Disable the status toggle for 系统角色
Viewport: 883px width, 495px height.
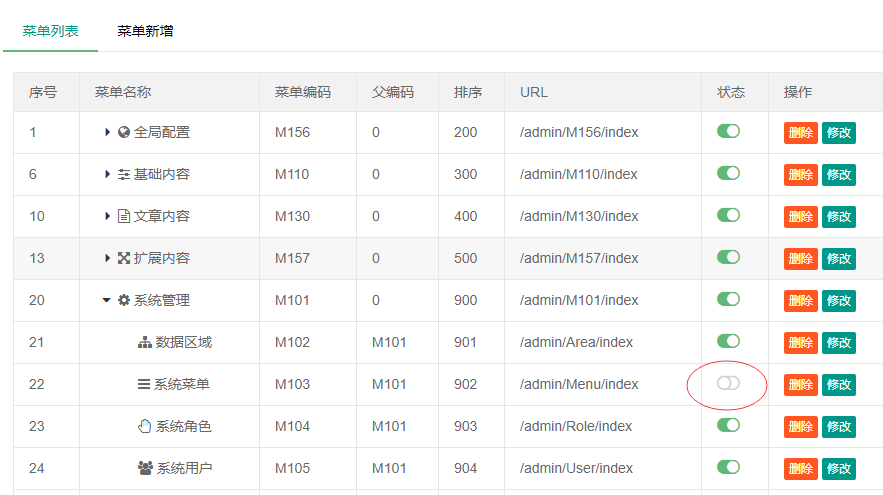pyautogui.click(x=728, y=425)
